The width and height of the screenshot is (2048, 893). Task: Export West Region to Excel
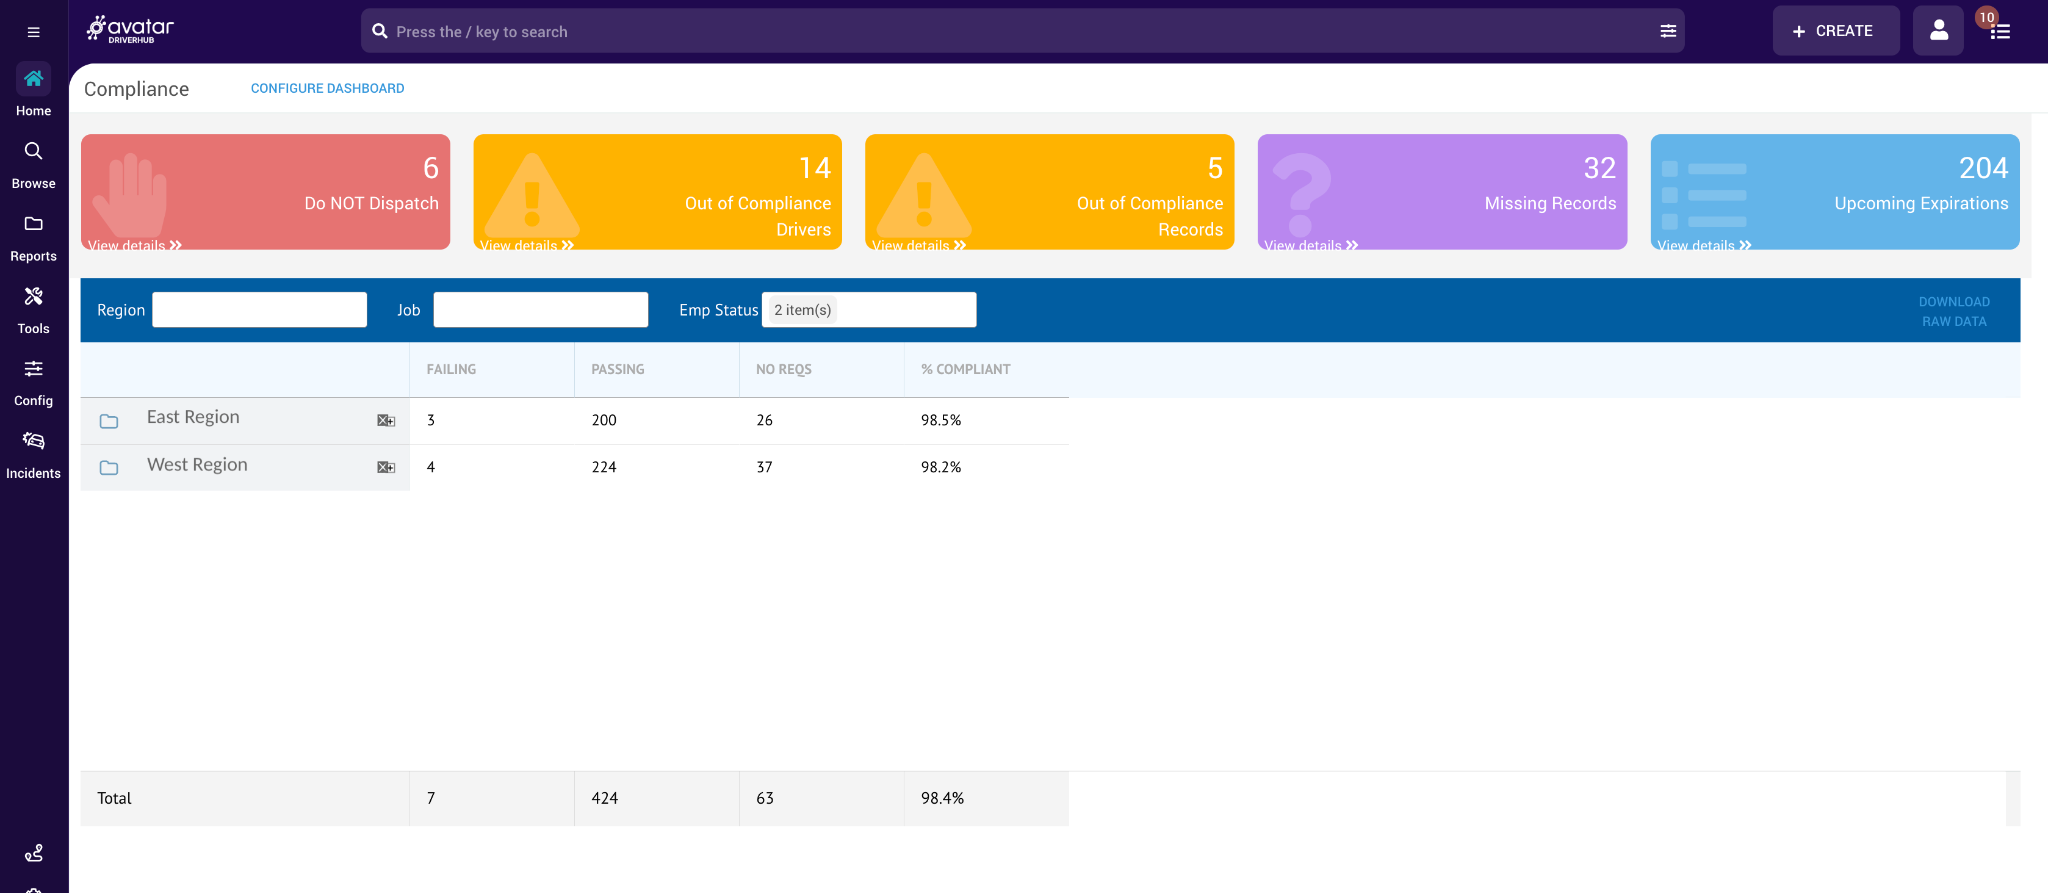[386, 468]
